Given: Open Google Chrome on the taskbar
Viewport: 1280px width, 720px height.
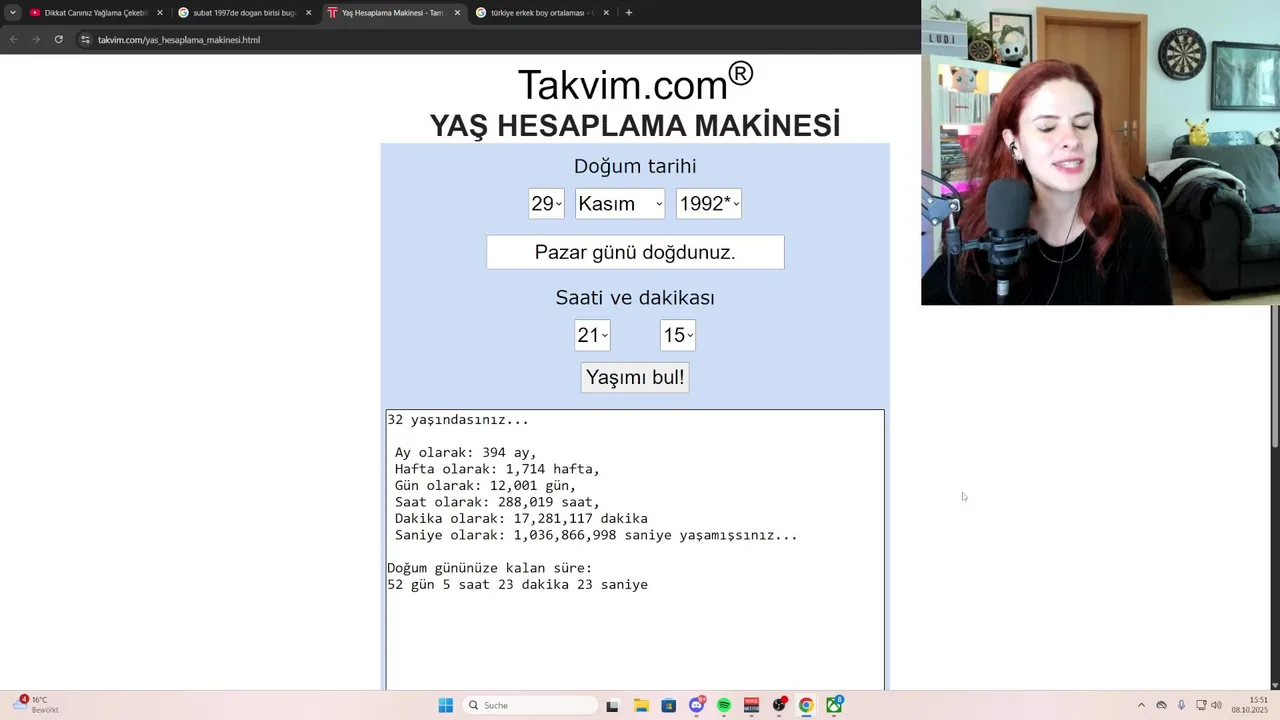Looking at the screenshot, I should point(806,705).
